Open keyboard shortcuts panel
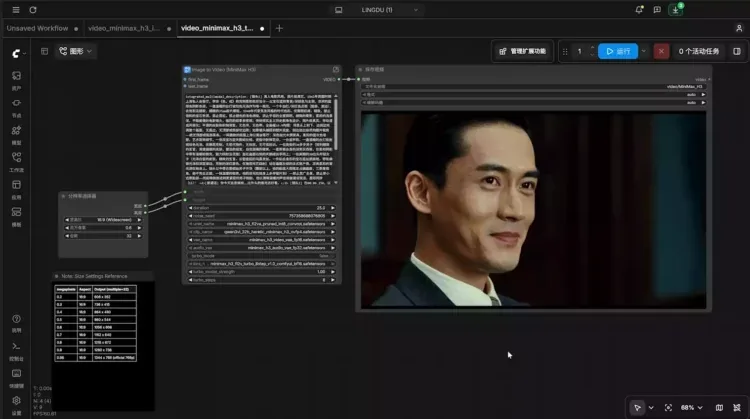Screen dimensions: 750x419 (16, 378)
